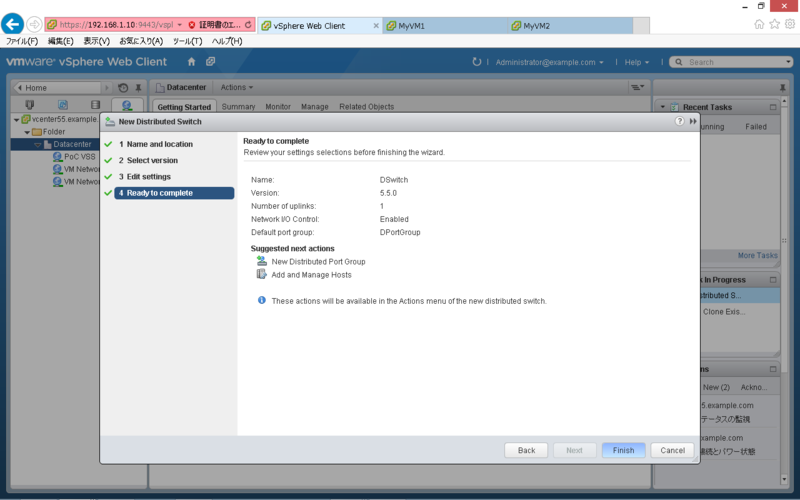Select the PoC VSS network item

coord(74,157)
